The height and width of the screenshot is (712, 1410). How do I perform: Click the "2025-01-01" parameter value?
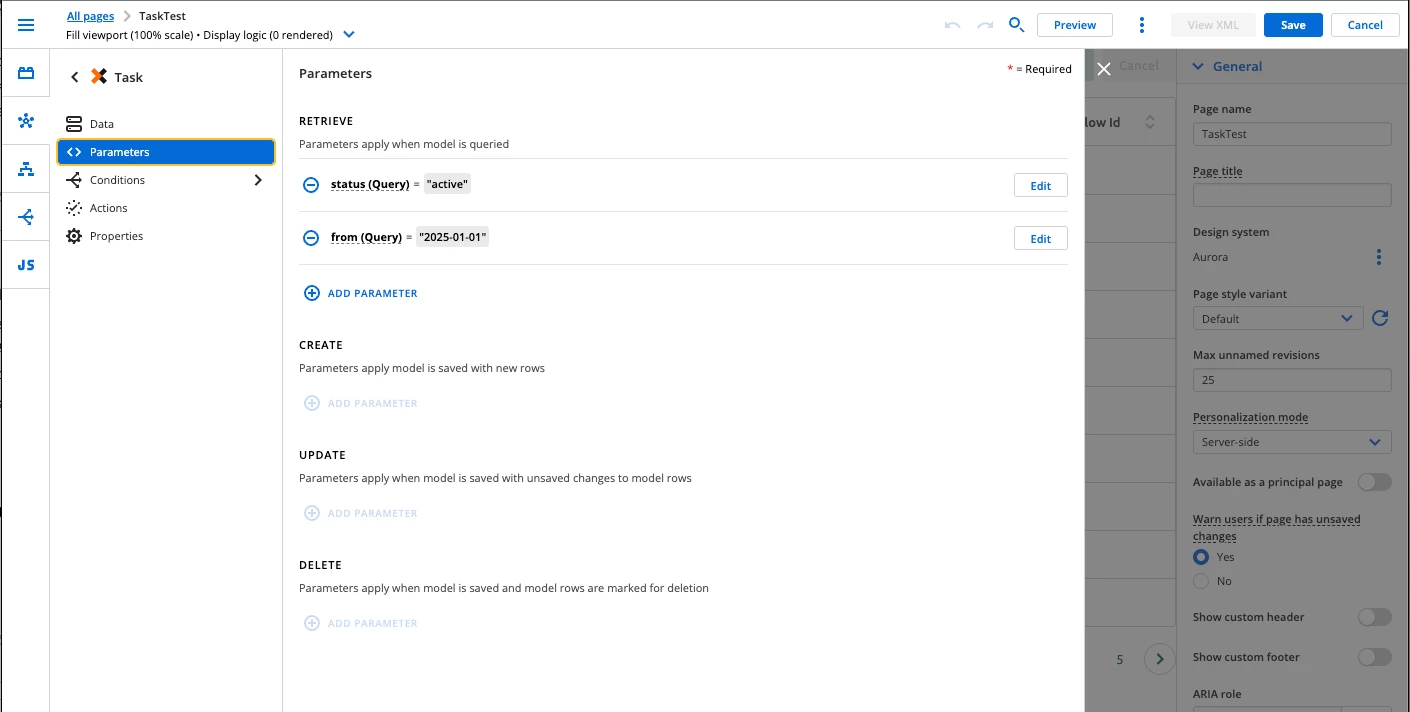pos(453,237)
